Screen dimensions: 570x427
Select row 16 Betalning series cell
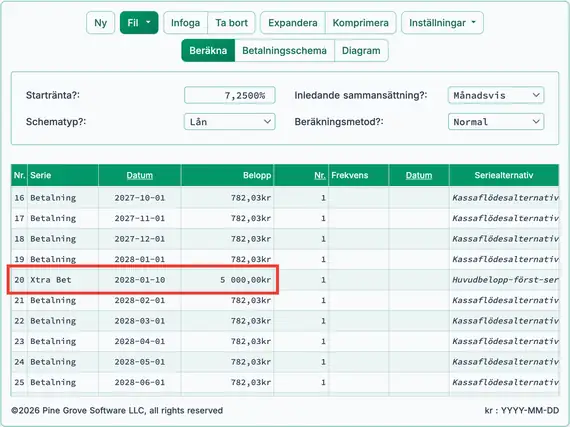[63, 198]
